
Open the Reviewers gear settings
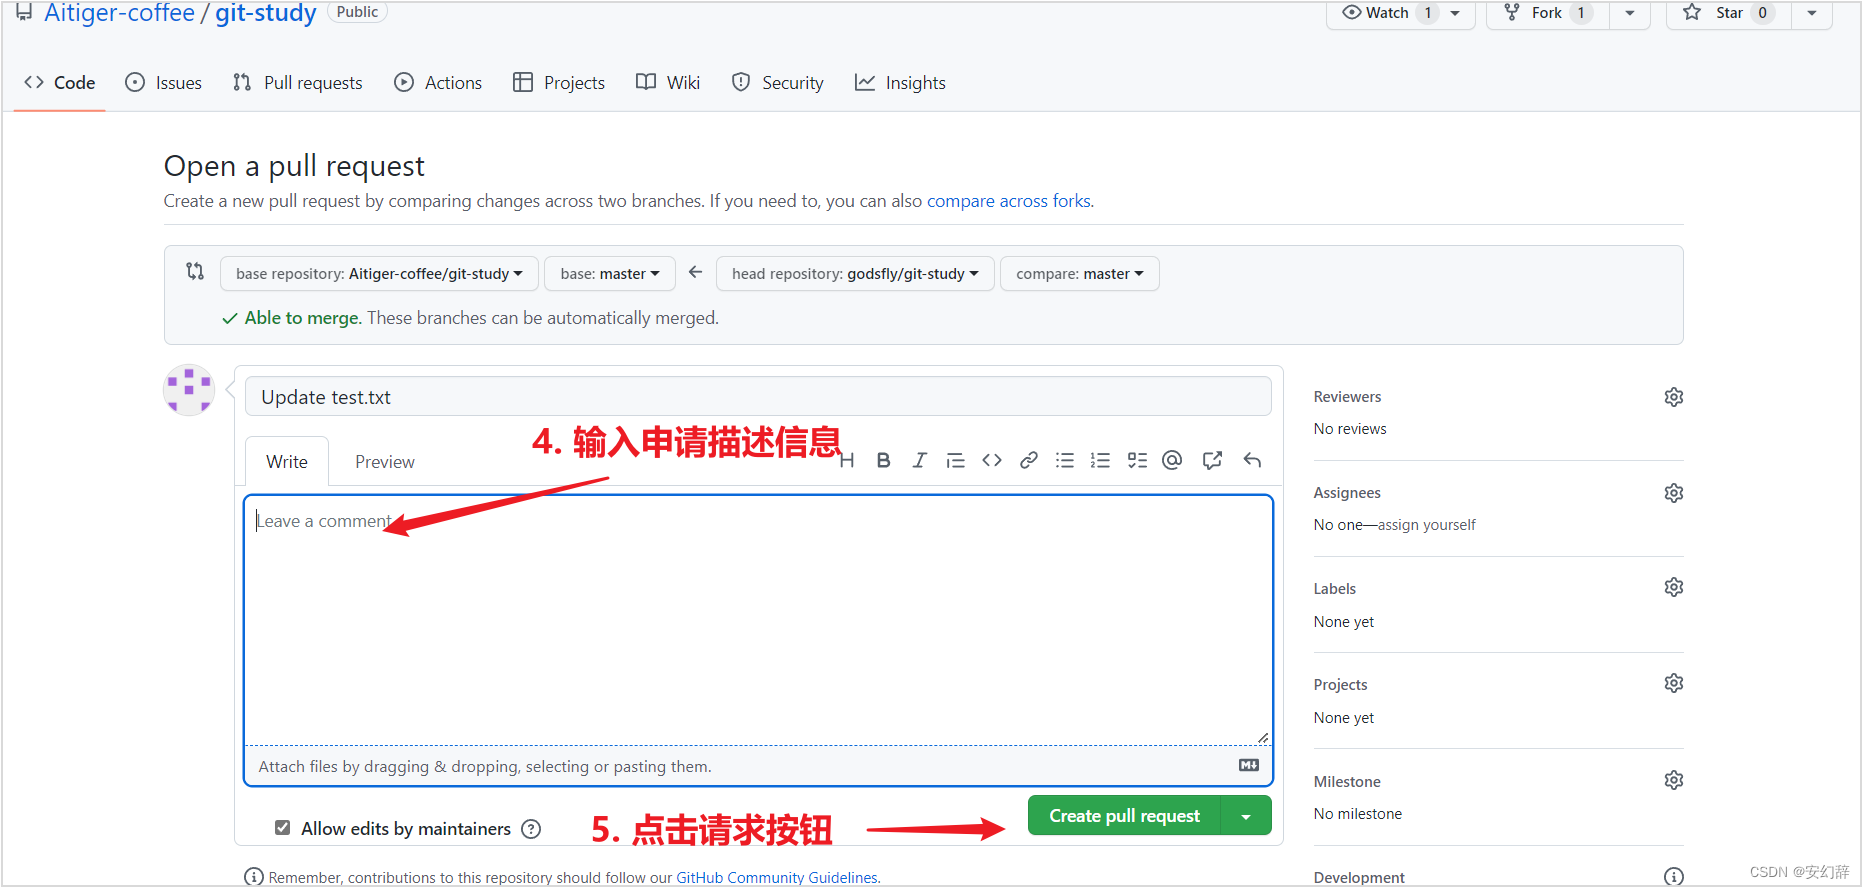1674,397
